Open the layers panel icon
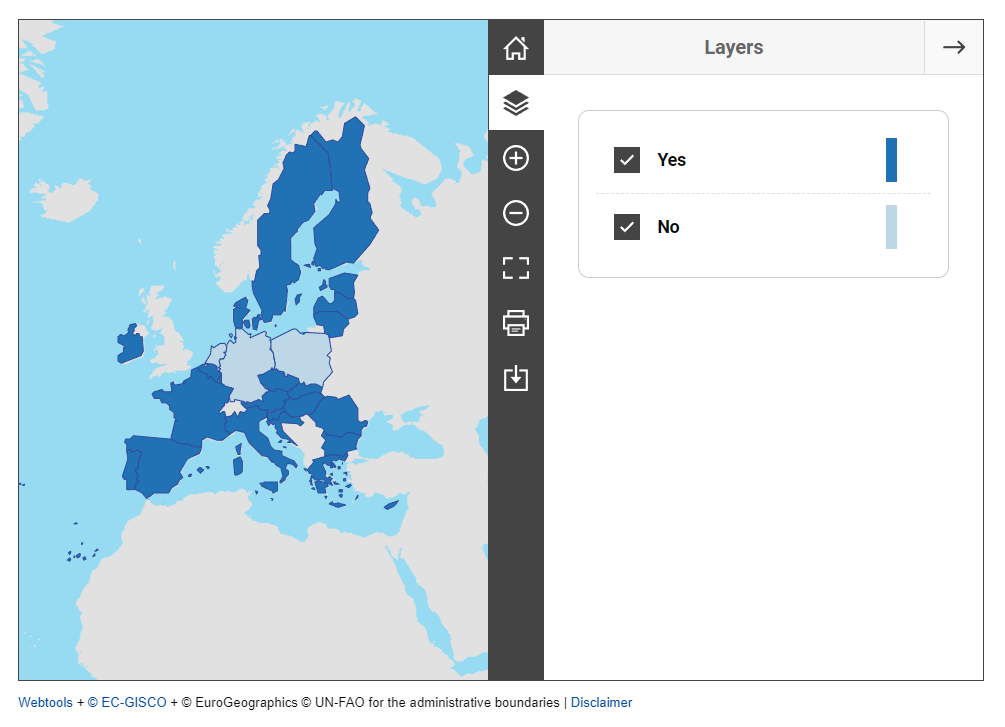Image resolution: width=1005 pixels, height=727 pixels. [515, 102]
